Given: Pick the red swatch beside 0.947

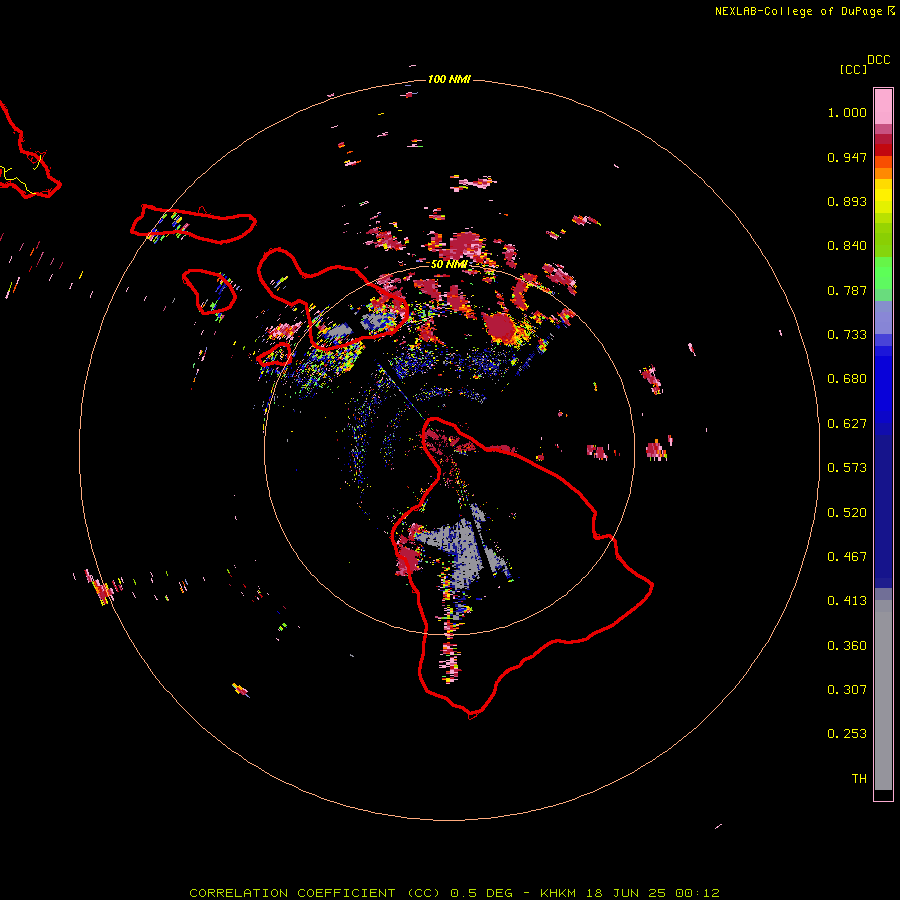Looking at the screenshot, I should [883, 150].
